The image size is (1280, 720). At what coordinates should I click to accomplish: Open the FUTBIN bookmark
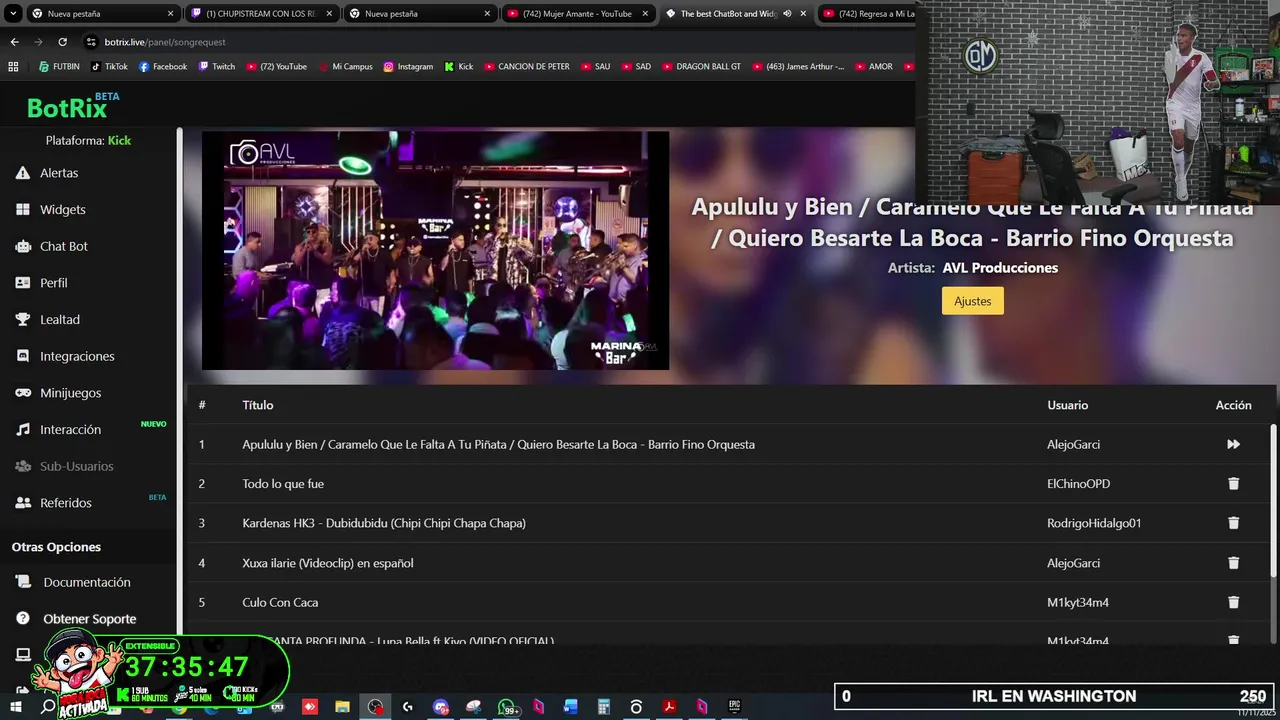59,67
